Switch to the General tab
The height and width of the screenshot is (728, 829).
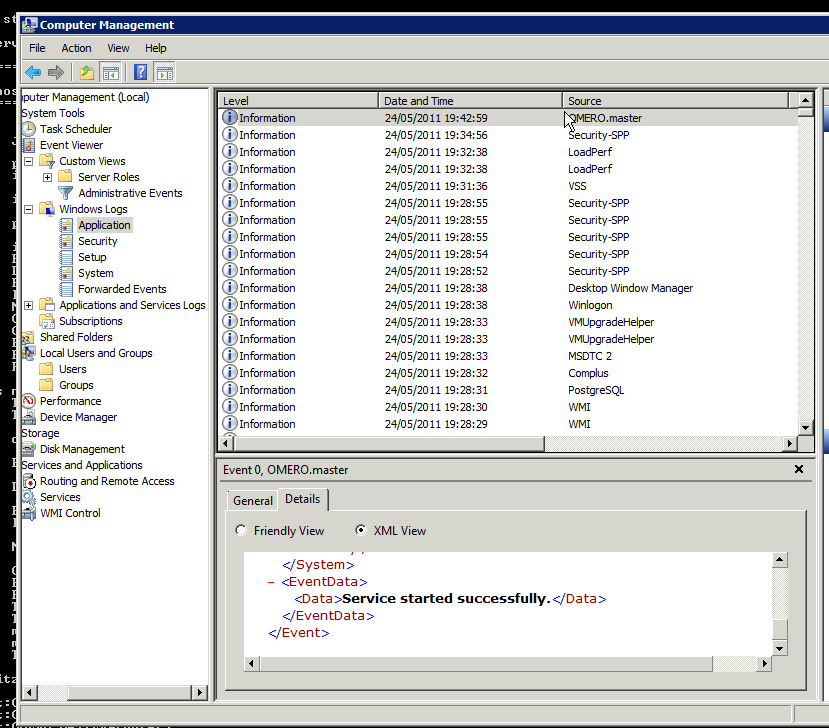[x=253, y=501]
